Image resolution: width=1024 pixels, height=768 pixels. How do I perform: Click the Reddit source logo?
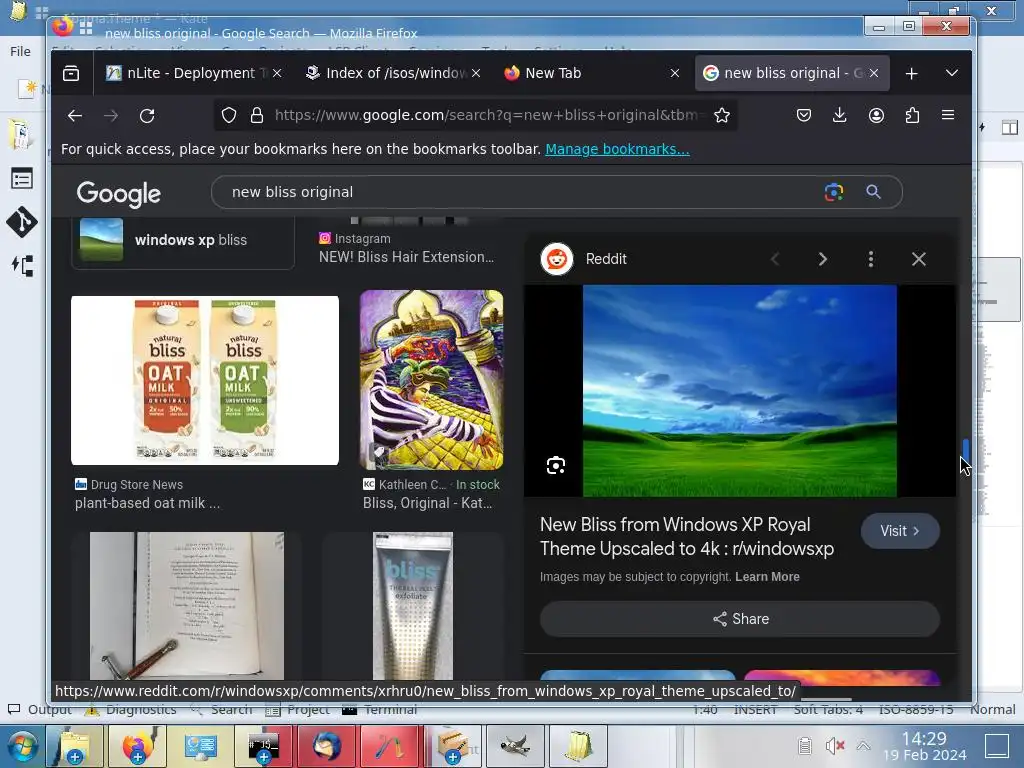557,259
